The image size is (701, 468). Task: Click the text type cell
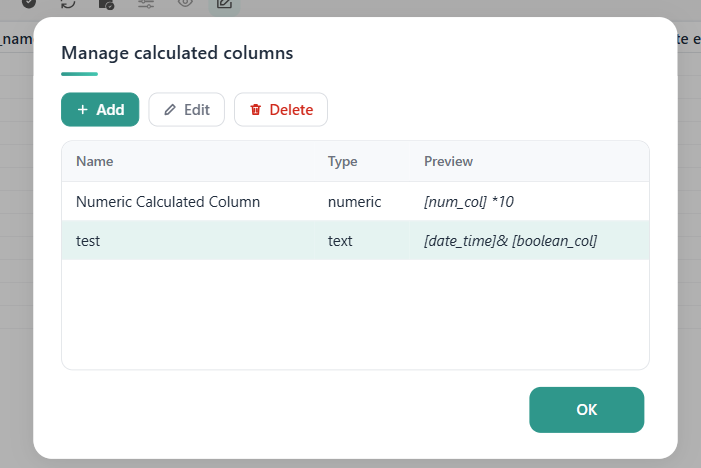(x=340, y=241)
